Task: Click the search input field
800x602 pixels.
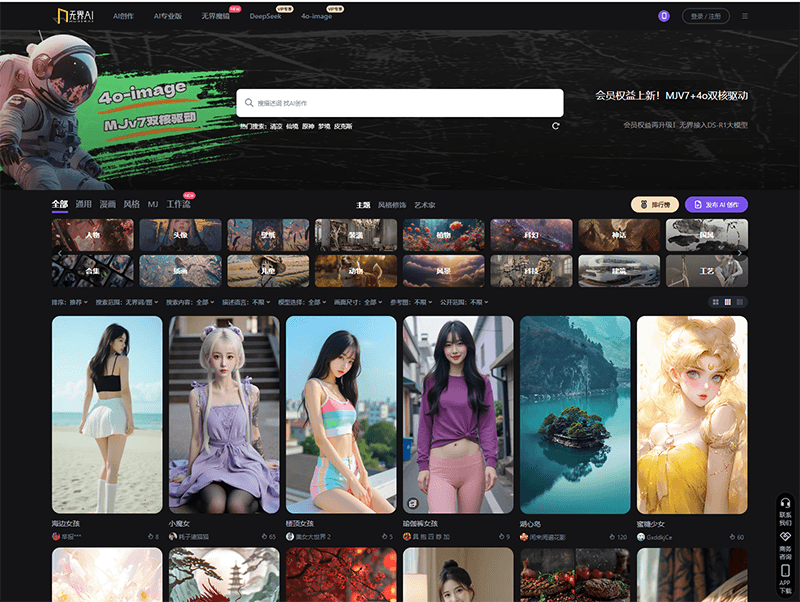Action: [400, 103]
